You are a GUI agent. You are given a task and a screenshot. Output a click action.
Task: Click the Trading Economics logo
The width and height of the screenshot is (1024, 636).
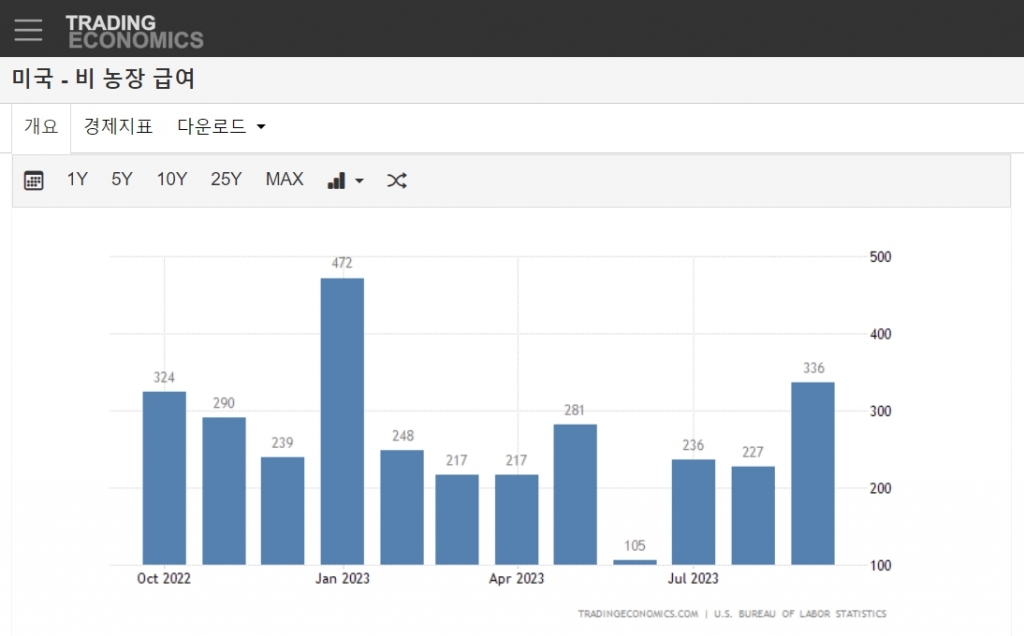134,31
